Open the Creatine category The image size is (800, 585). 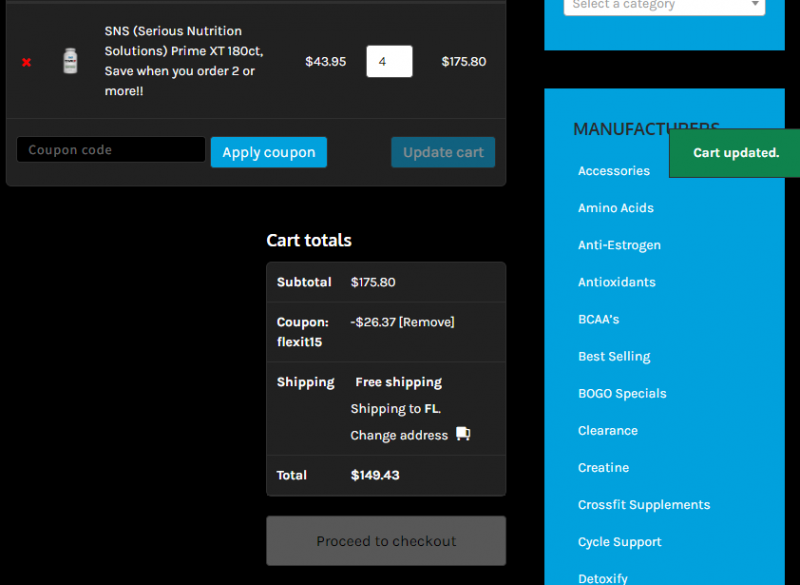coord(604,468)
